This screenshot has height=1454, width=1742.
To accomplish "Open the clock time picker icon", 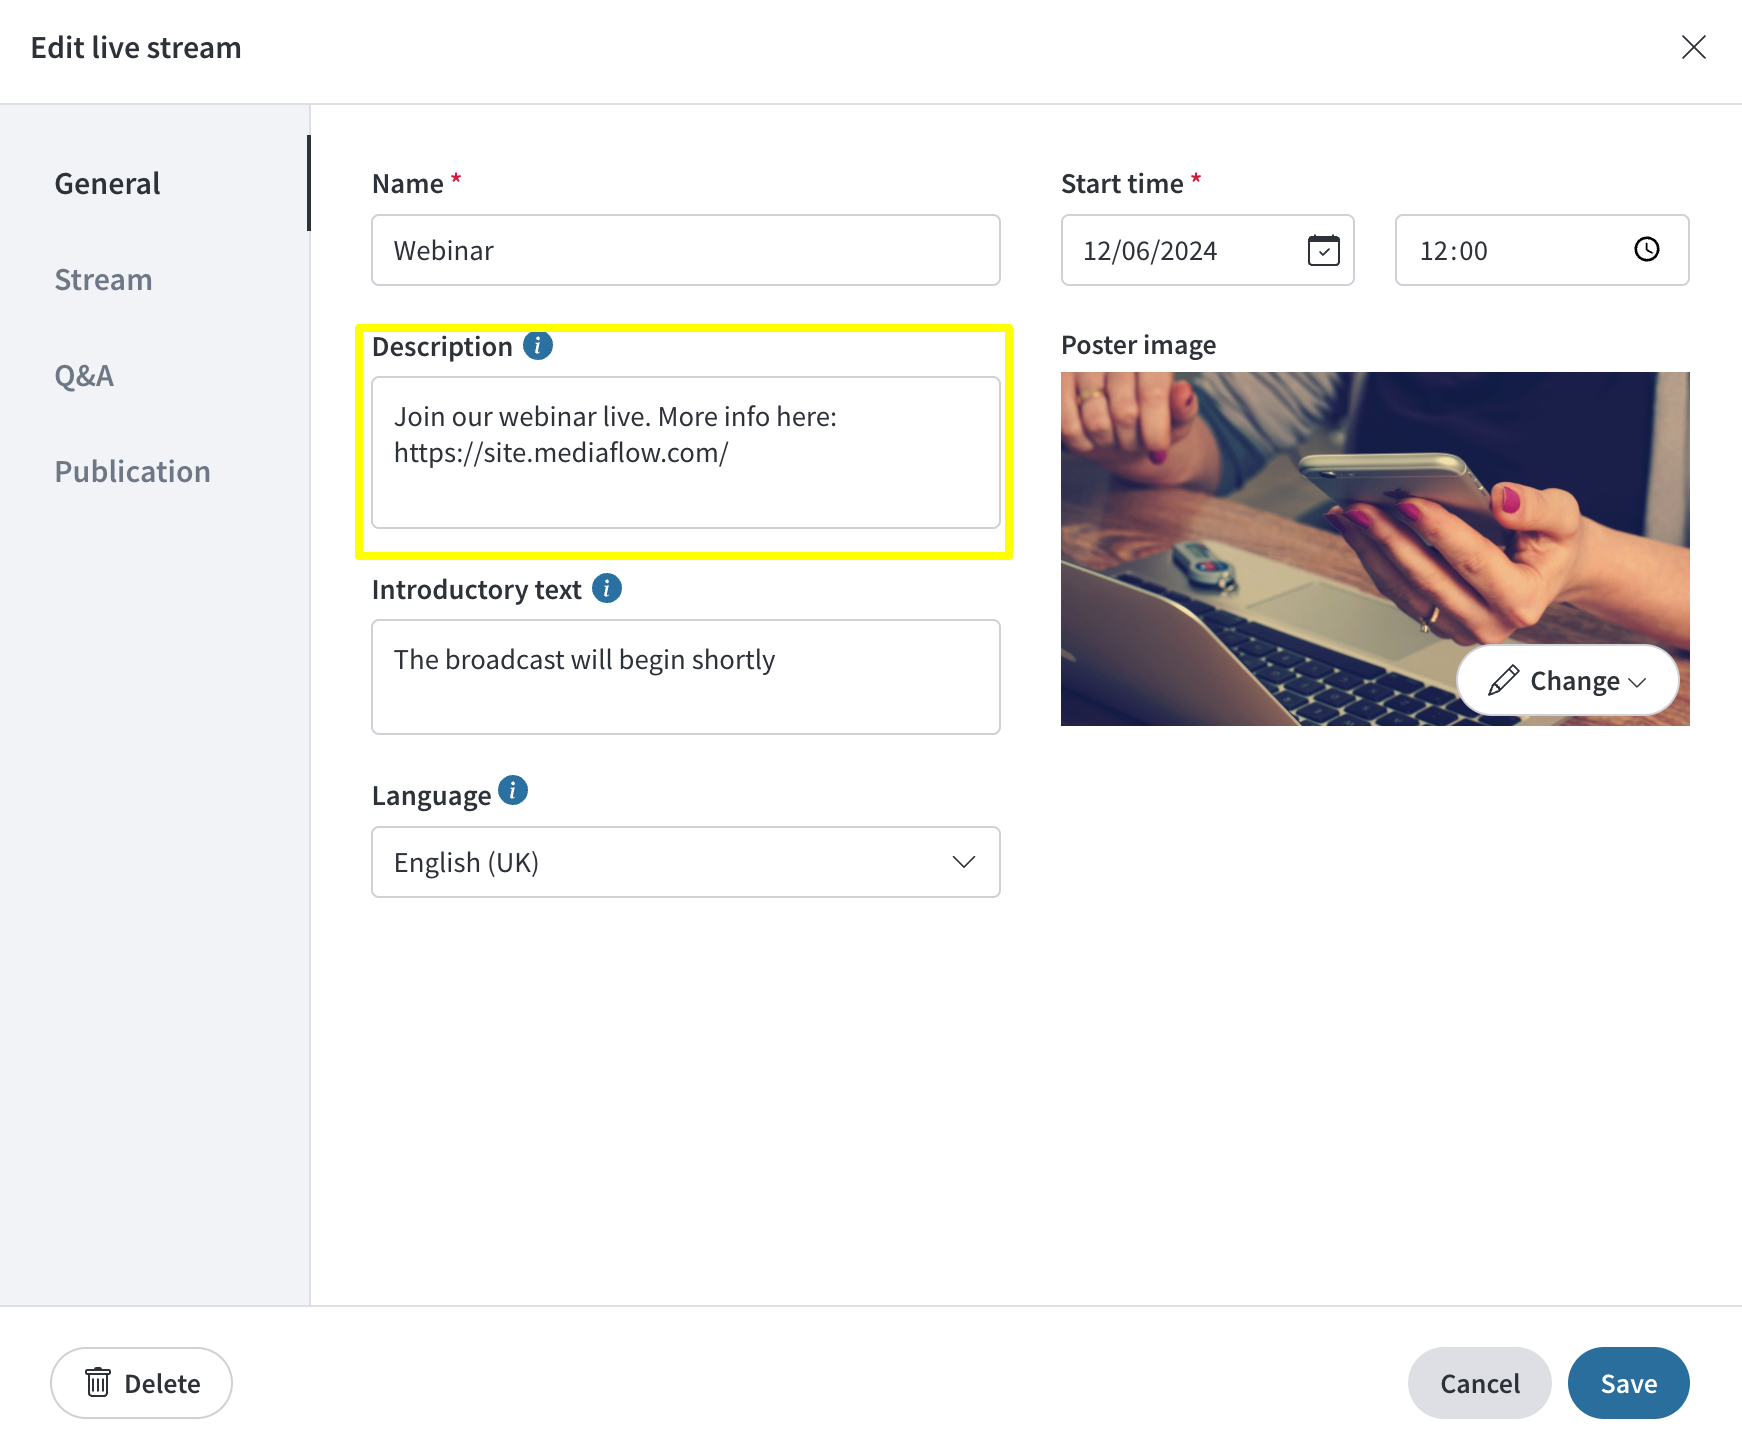I will (1646, 250).
